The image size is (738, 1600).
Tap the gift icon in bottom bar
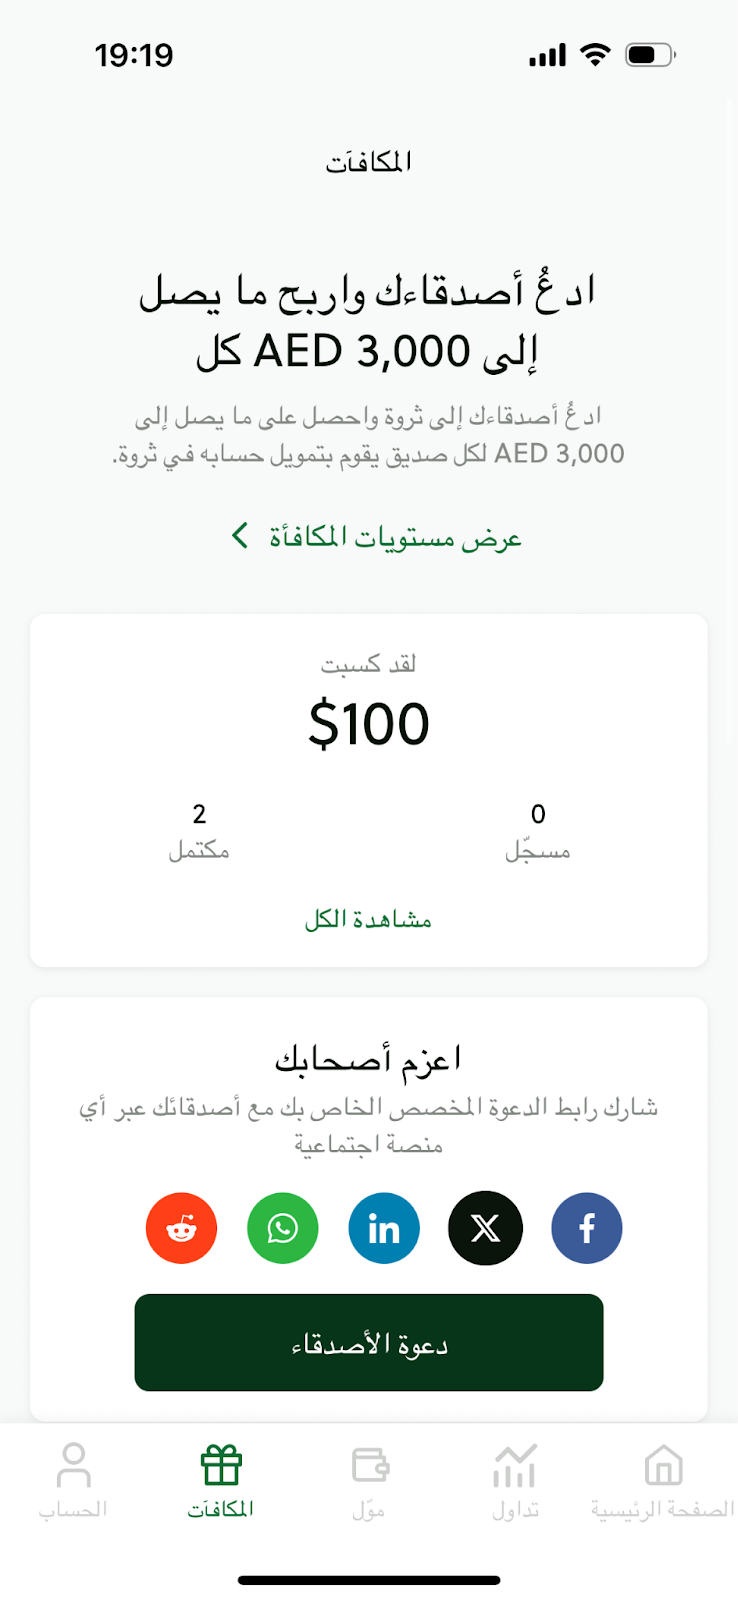(221, 1466)
